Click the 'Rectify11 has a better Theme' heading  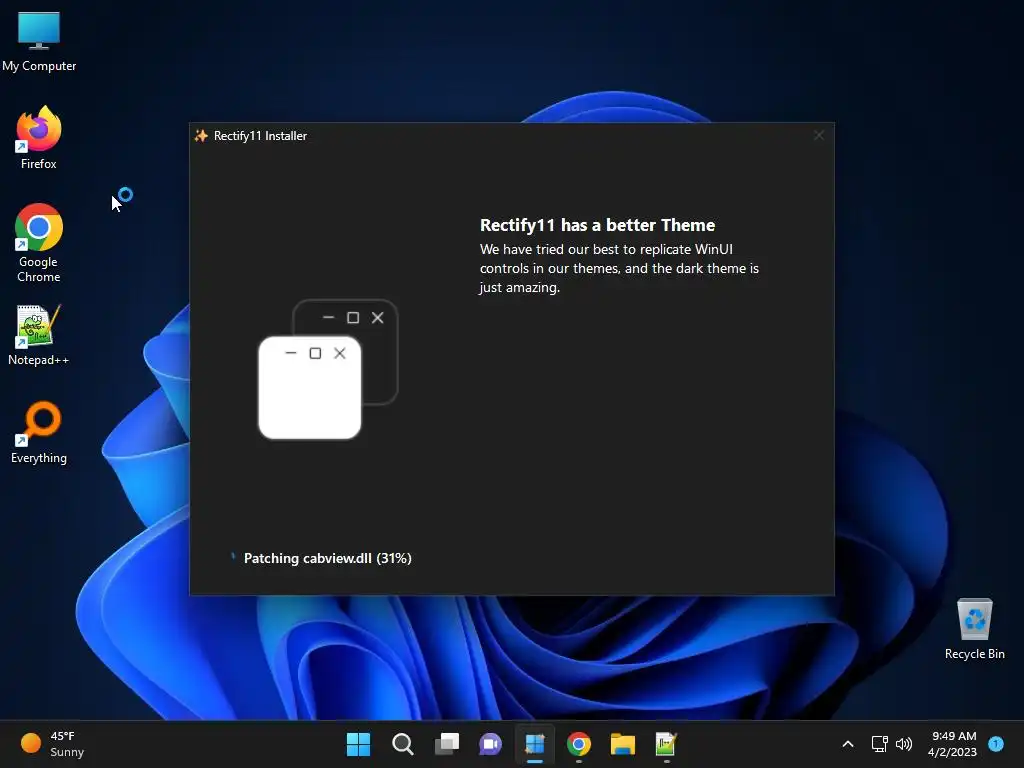pos(597,225)
